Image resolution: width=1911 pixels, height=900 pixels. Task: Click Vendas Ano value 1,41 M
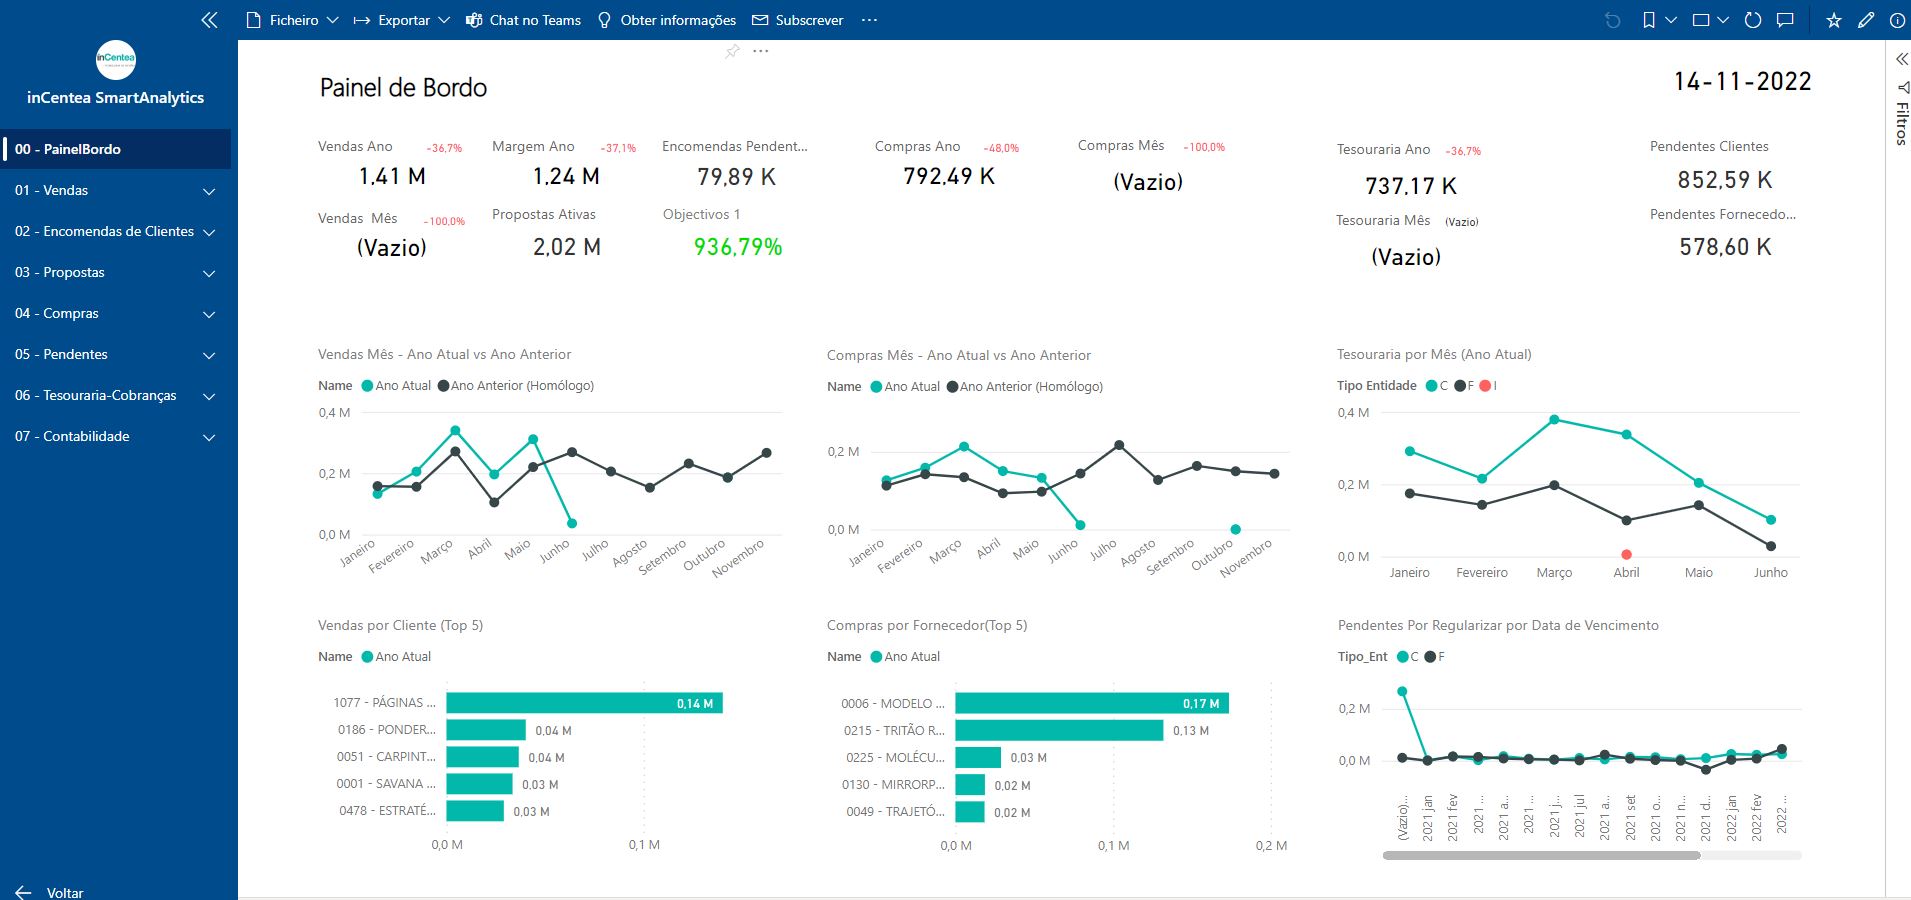coord(392,177)
